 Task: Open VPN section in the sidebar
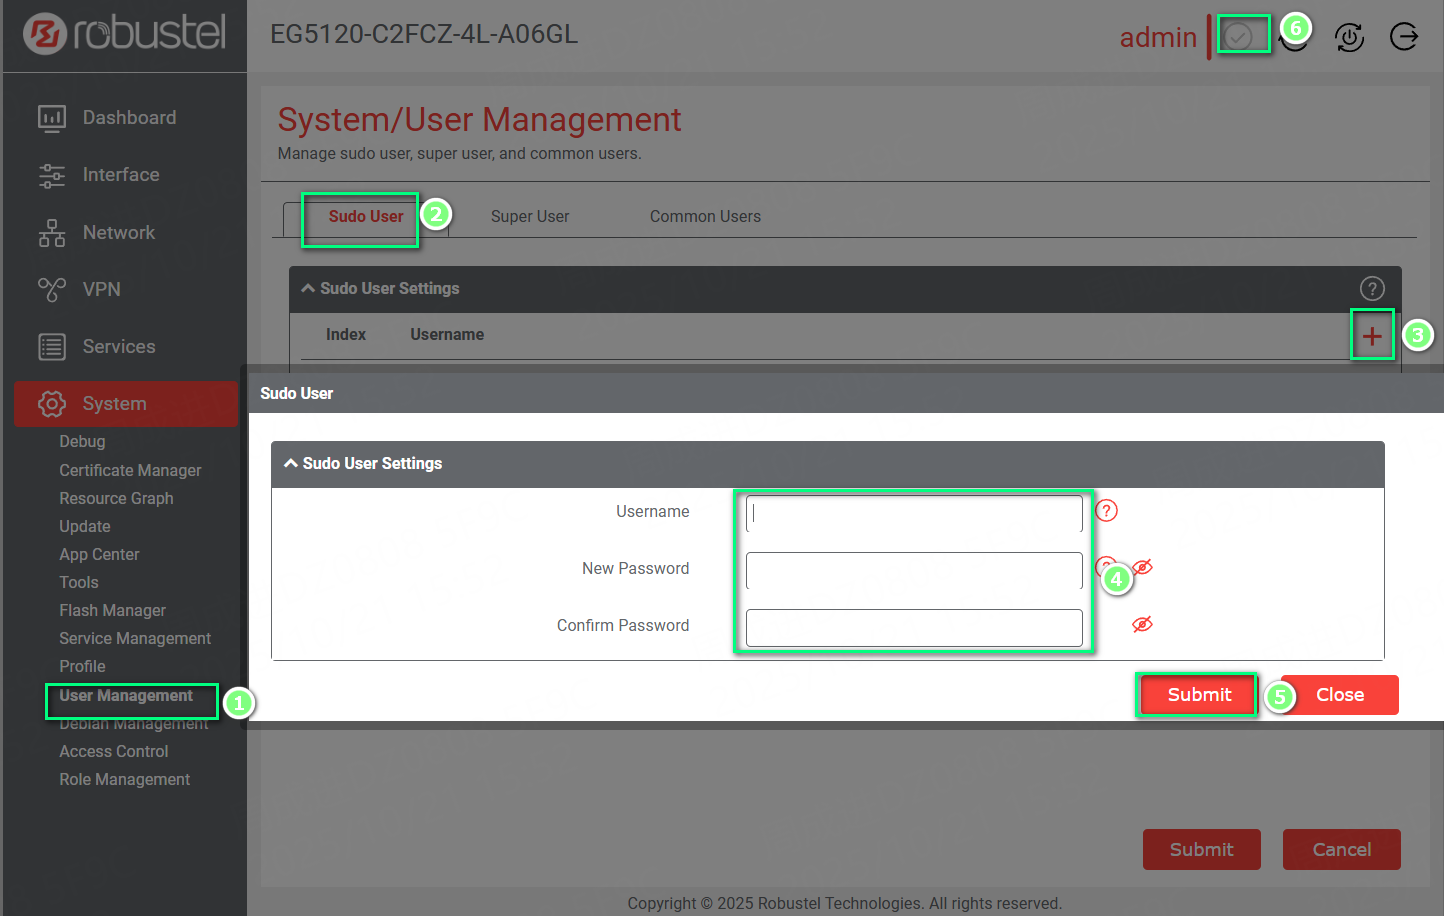coord(101,290)
